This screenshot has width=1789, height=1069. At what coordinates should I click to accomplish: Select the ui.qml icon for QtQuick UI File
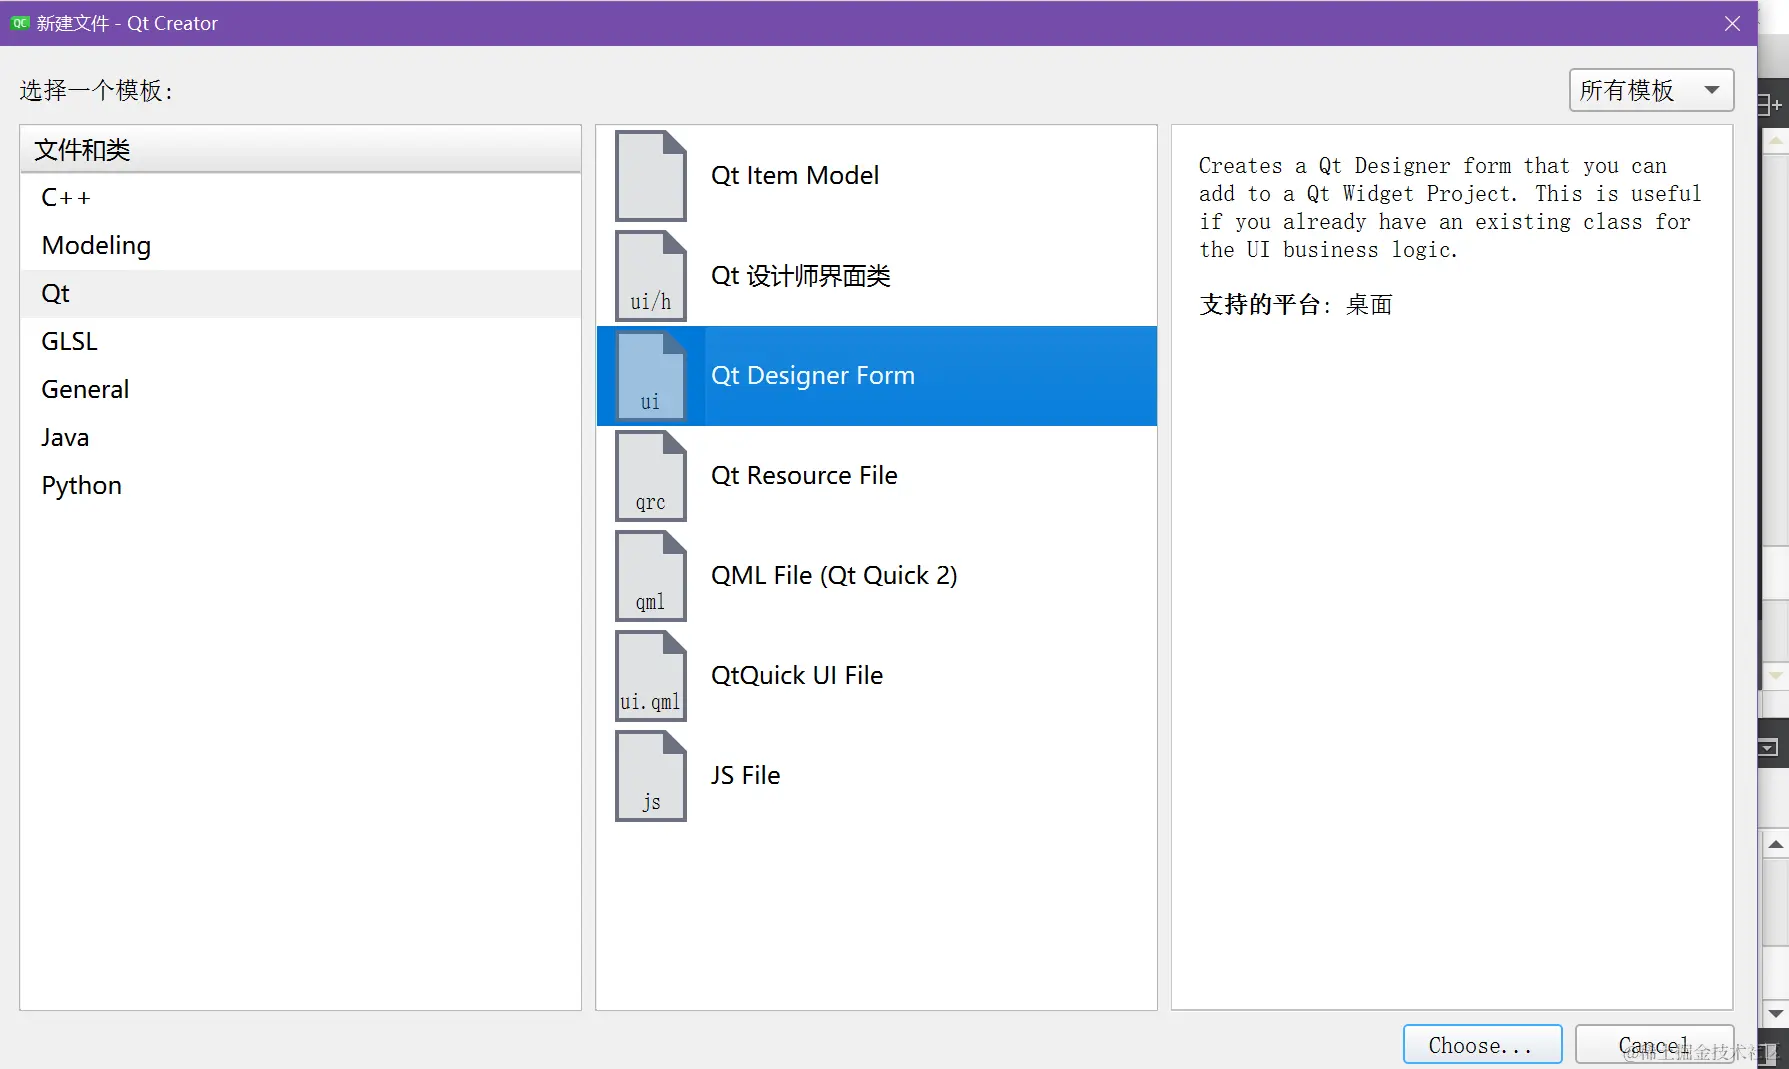click(651, 676)
